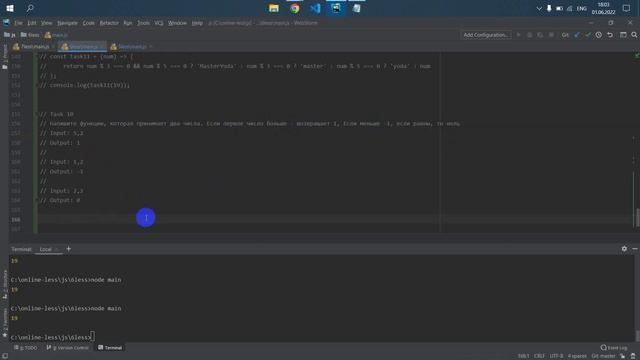This screenshot has width=640, height=360.
Task: Open terminal panel settings gear
Action: click(x=624, y=249)
